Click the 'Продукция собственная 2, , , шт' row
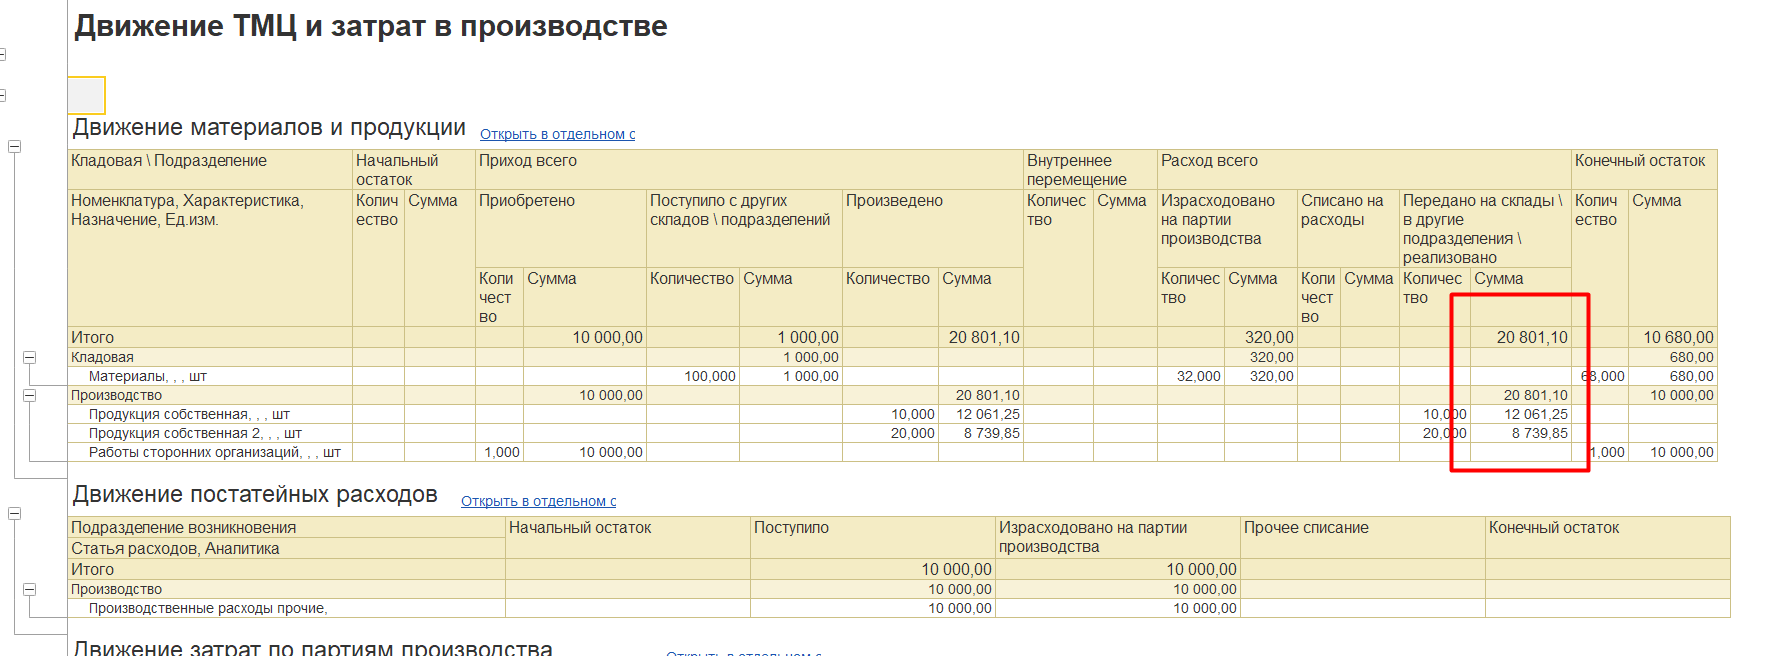Viewport: 1772px width, 656px height. tap(195, 433)
